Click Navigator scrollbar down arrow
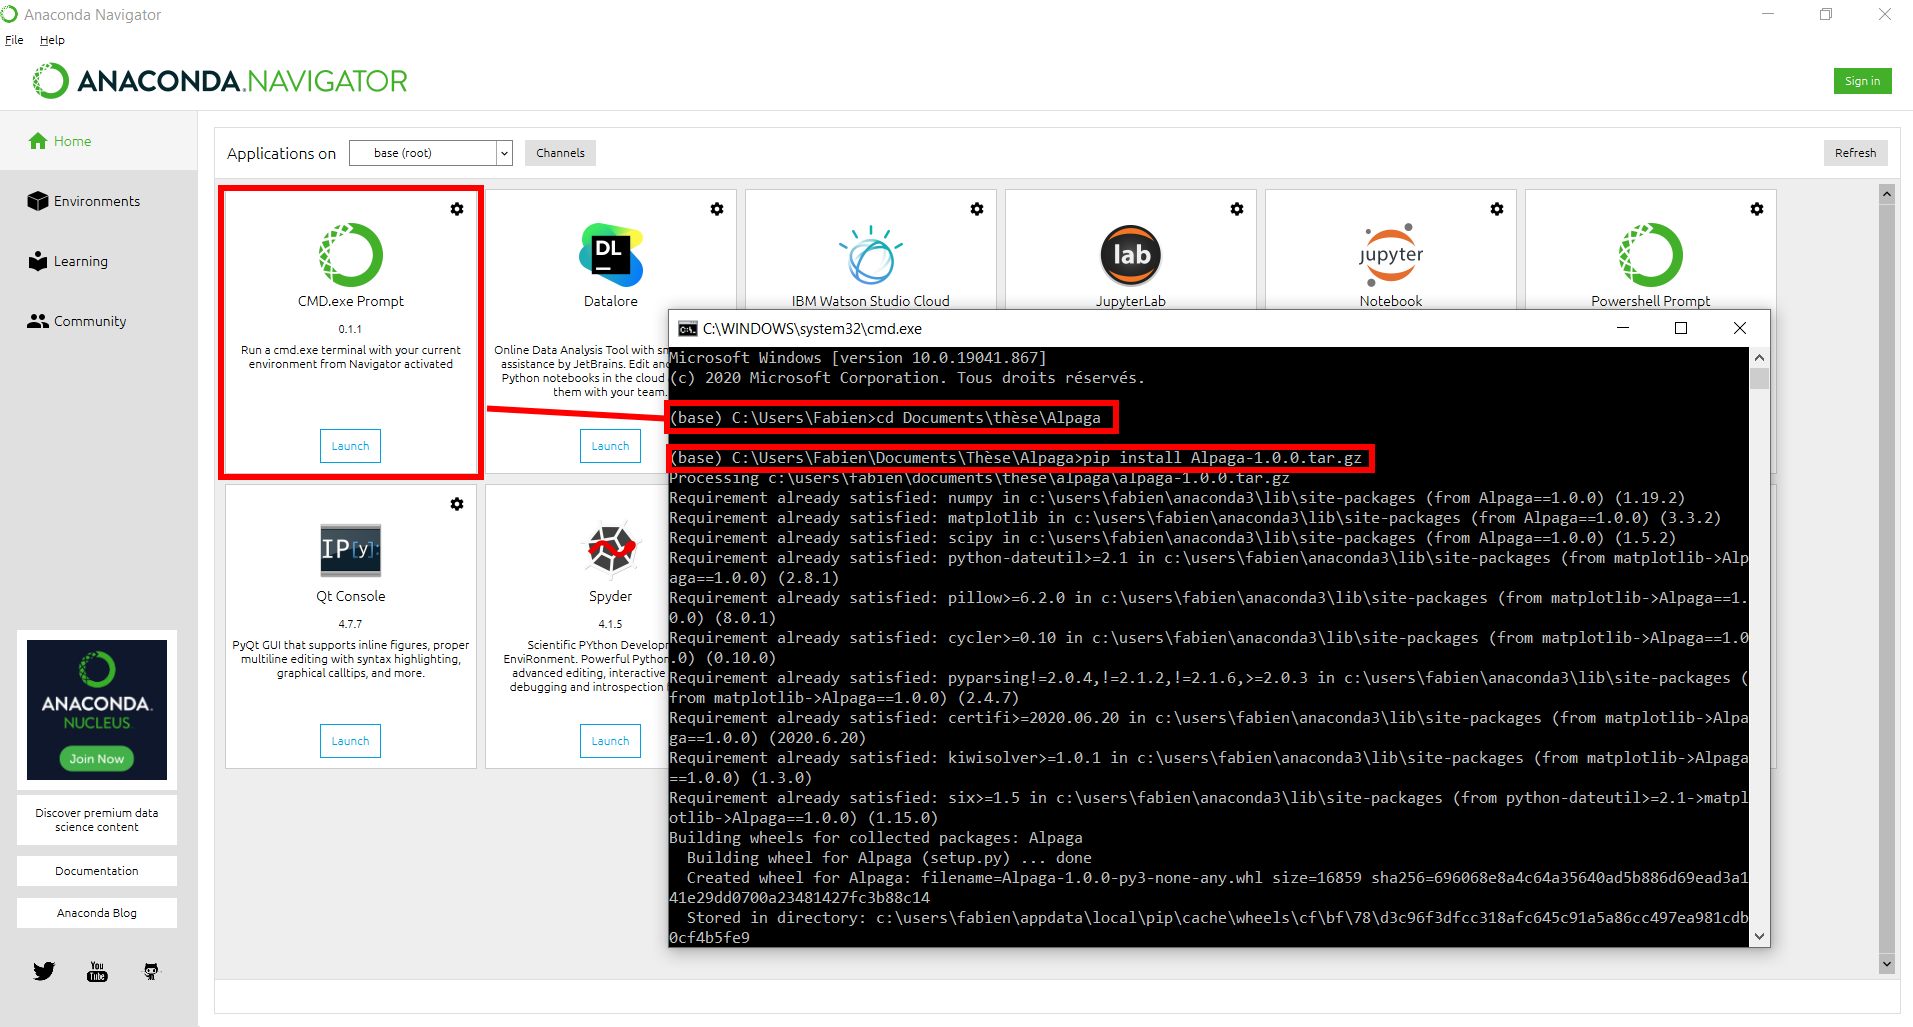1913x1027 pixels. tap(1887, 964)
